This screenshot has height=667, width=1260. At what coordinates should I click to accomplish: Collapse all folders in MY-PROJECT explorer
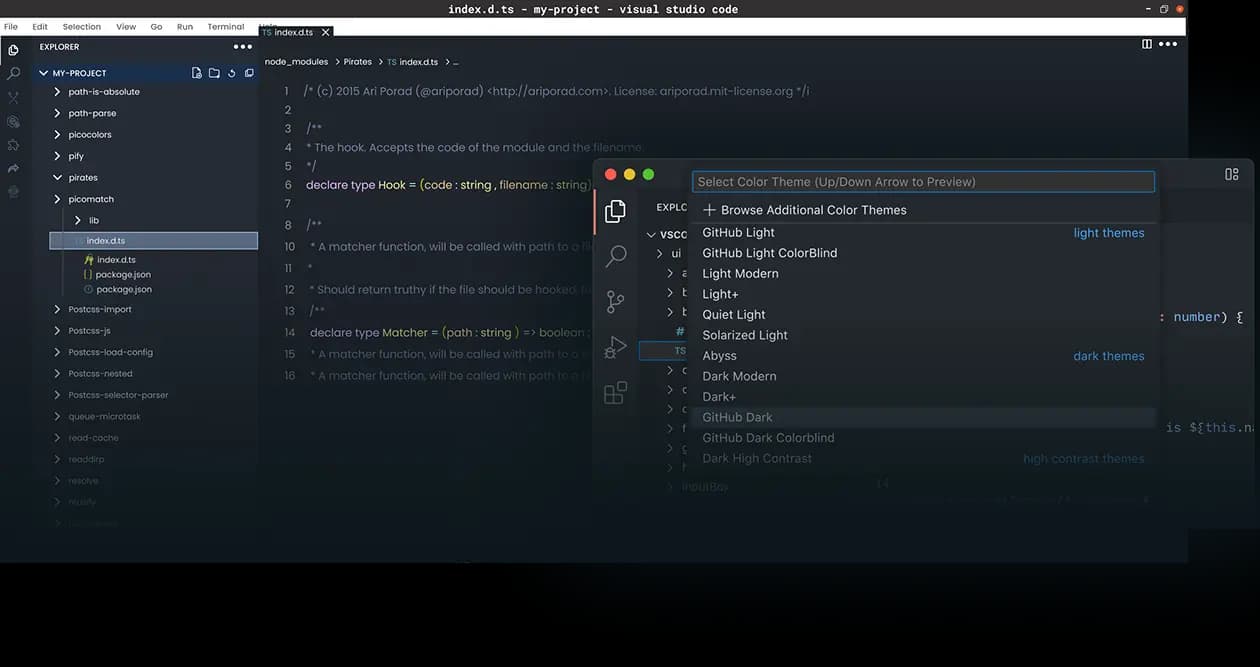[249, 73]
